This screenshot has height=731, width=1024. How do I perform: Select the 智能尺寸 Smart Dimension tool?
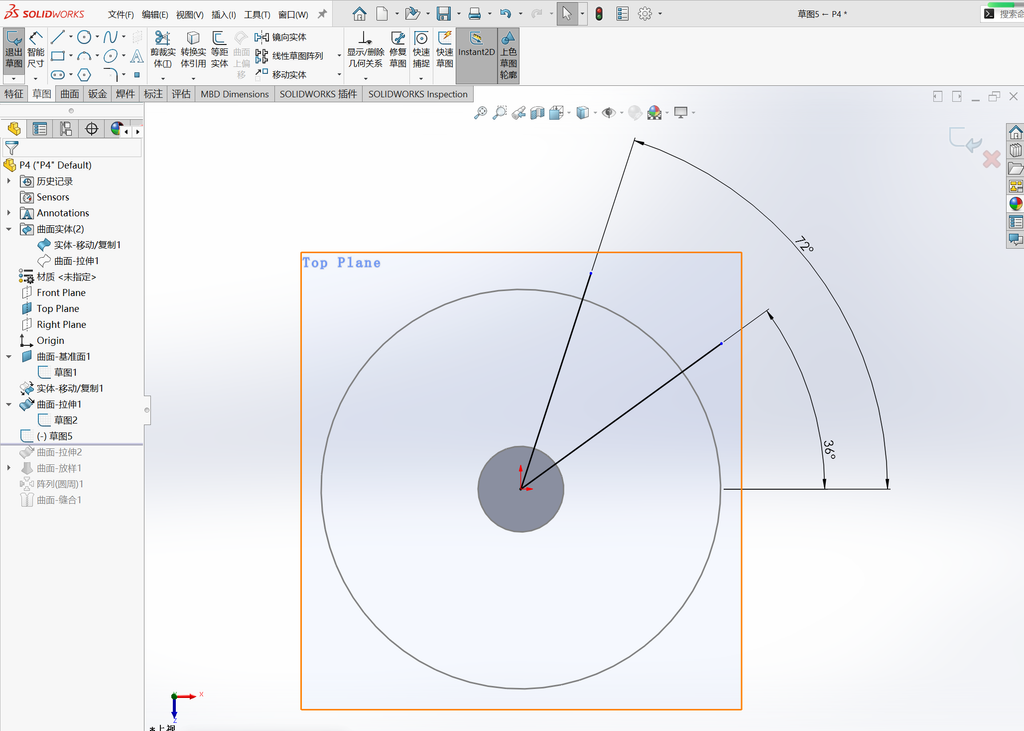[36, 50]
